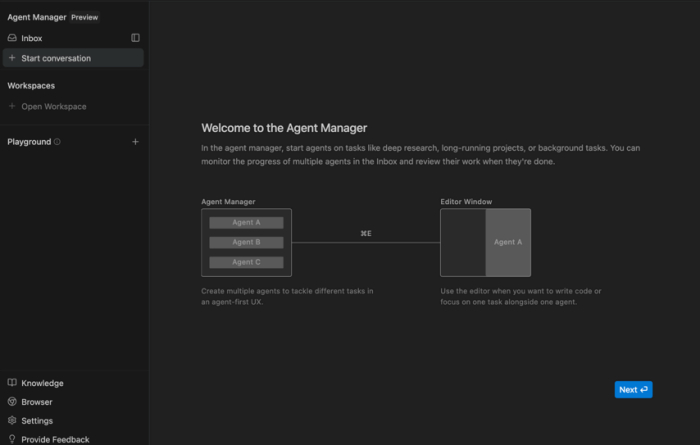Click the Playground section label

pyautogui.click(x=29, y=142)
